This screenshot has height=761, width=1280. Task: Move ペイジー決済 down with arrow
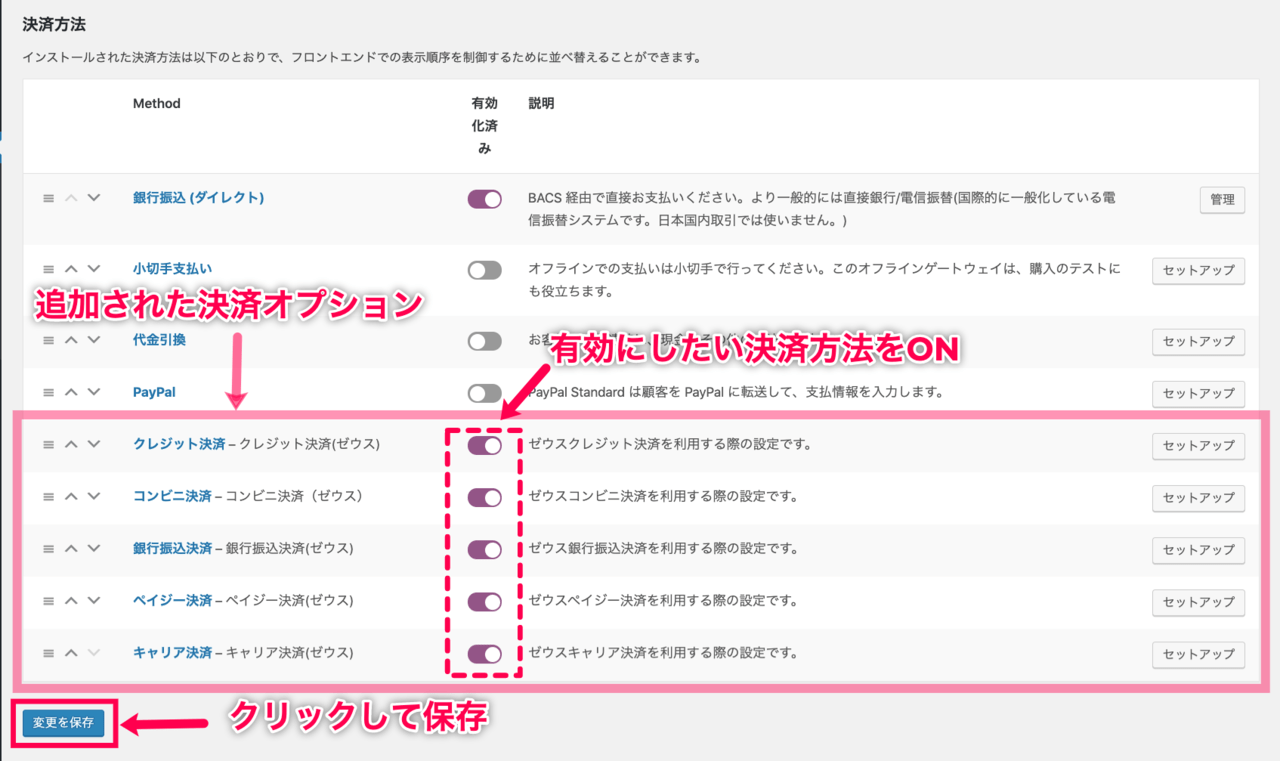pyautogui.click(x=94, y=600)
